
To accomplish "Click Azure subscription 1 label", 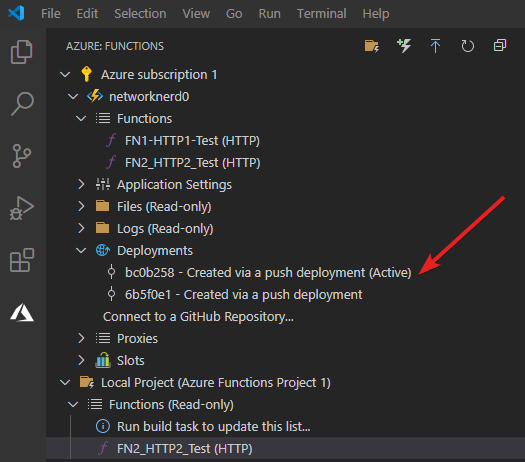I will (x=159, y=74).
